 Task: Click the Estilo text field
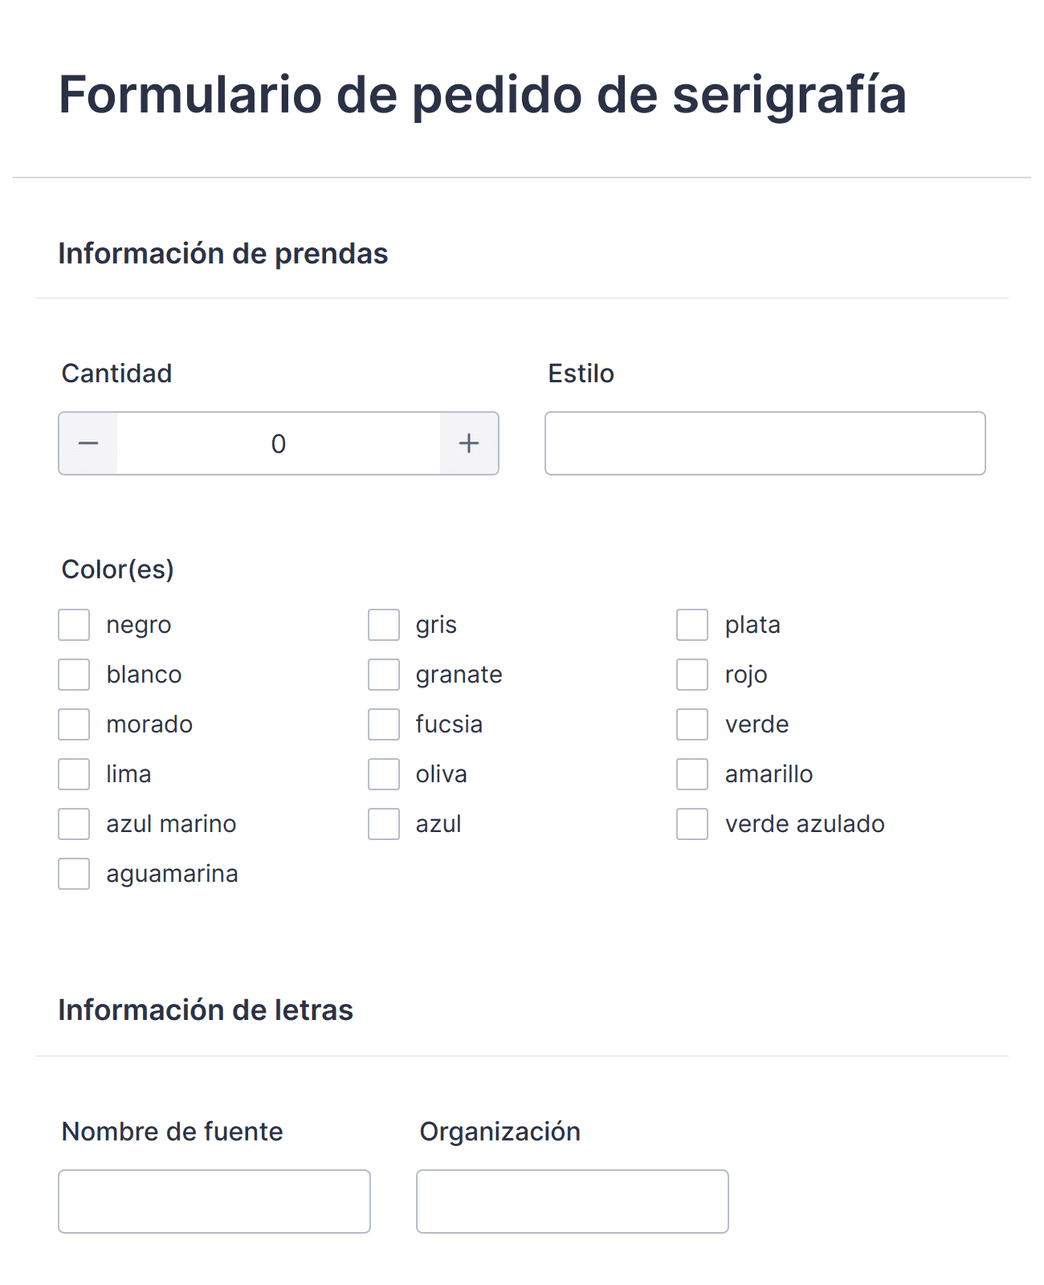coord(765,443)
